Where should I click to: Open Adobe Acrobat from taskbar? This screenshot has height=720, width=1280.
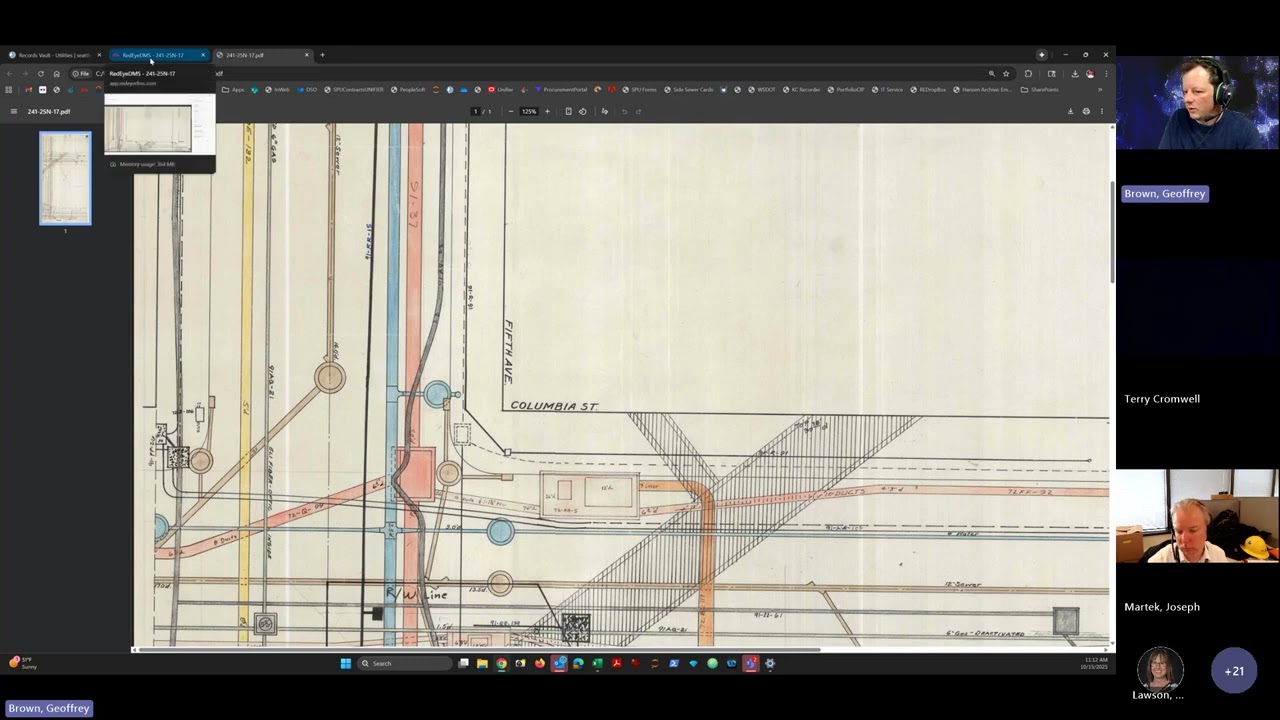click(x=616, y=663)
